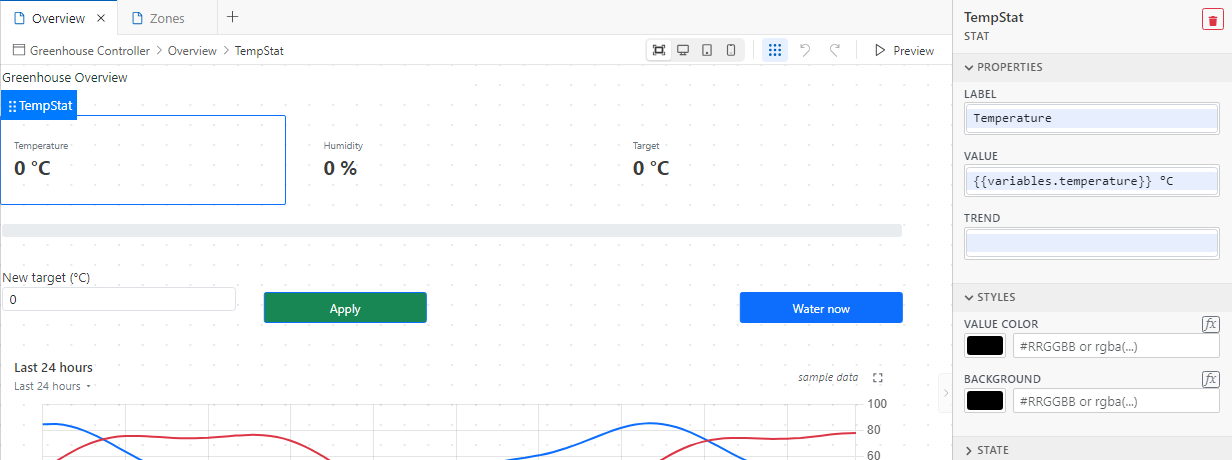
Task: Edit the VALUE expression field
Action: 1092,181
